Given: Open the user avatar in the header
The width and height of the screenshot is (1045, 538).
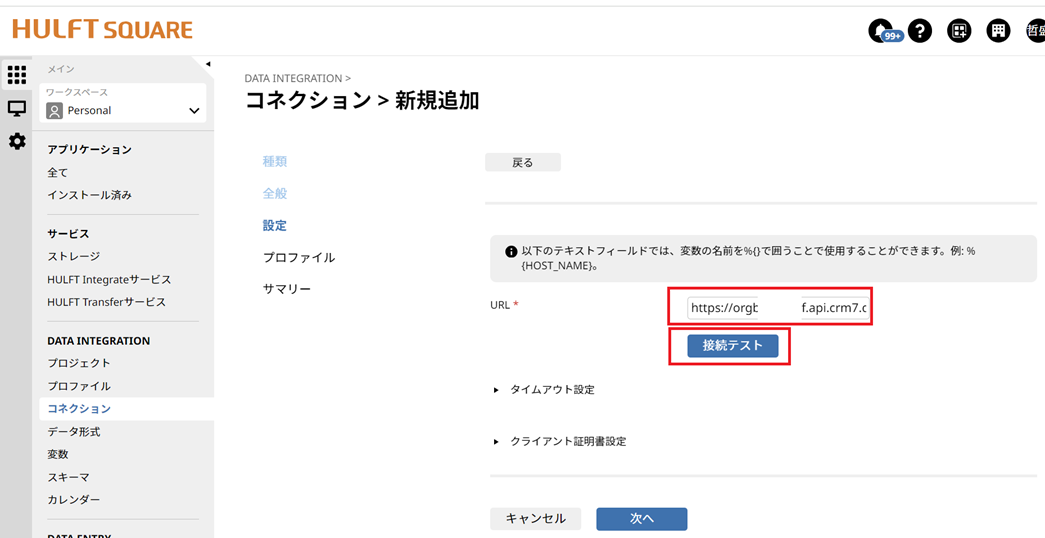Looking at the screenshot, I should 1036,31.
